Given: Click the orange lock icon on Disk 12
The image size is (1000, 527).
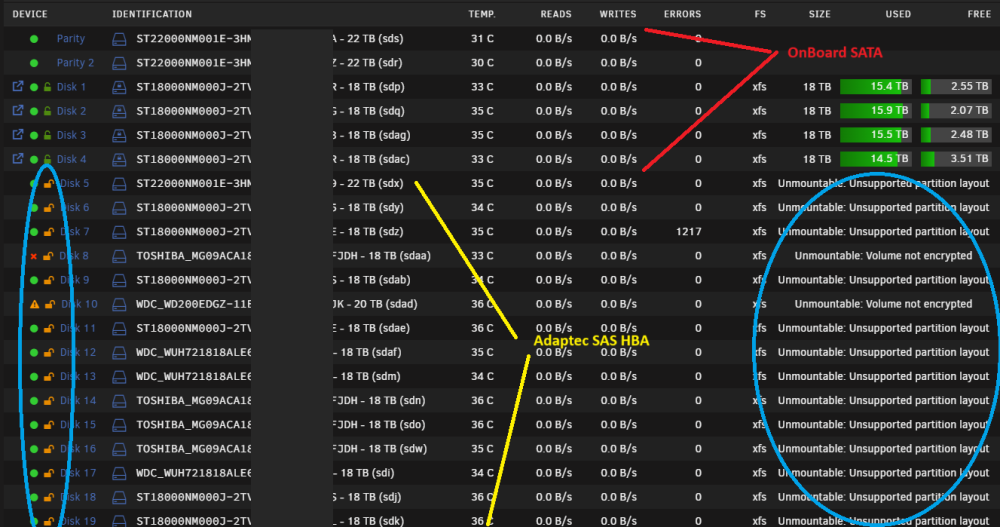Looking at the screenshot, I should pyautogui.click(x=48, y=352).
